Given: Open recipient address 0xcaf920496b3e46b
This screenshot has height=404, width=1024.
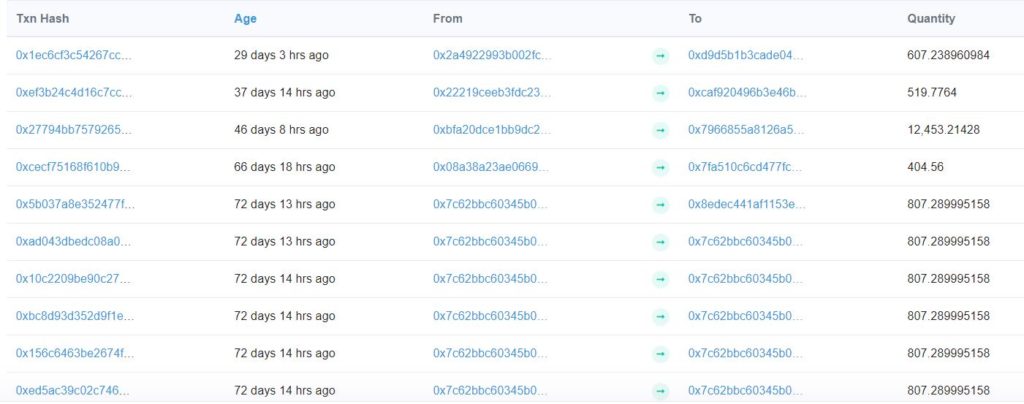Looking at the screenshot, I should [746, 93].
